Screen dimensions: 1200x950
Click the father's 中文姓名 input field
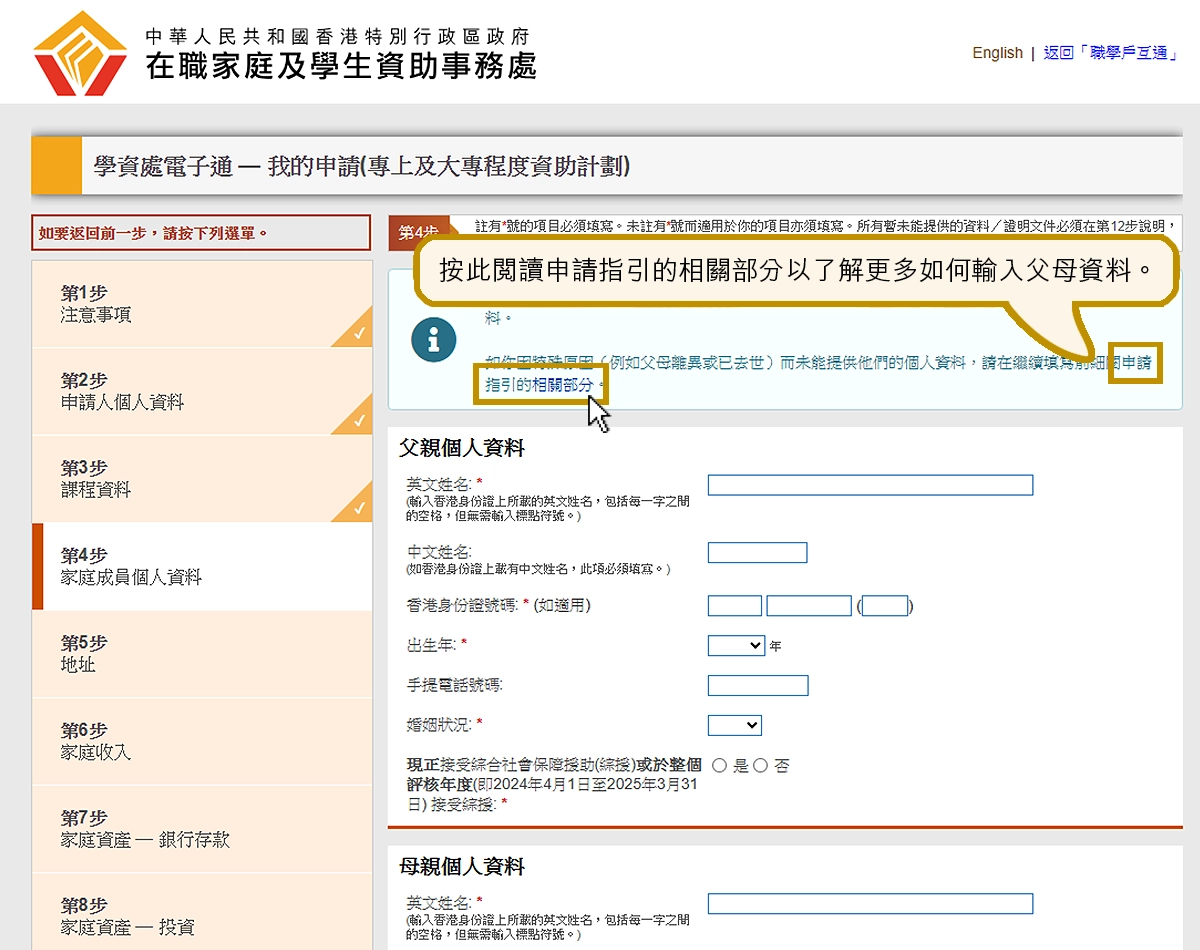[x=757, y=553]
